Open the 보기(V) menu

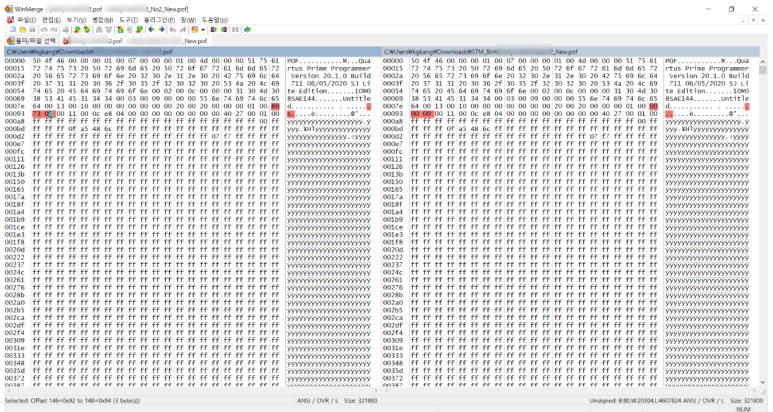point(76,20)
